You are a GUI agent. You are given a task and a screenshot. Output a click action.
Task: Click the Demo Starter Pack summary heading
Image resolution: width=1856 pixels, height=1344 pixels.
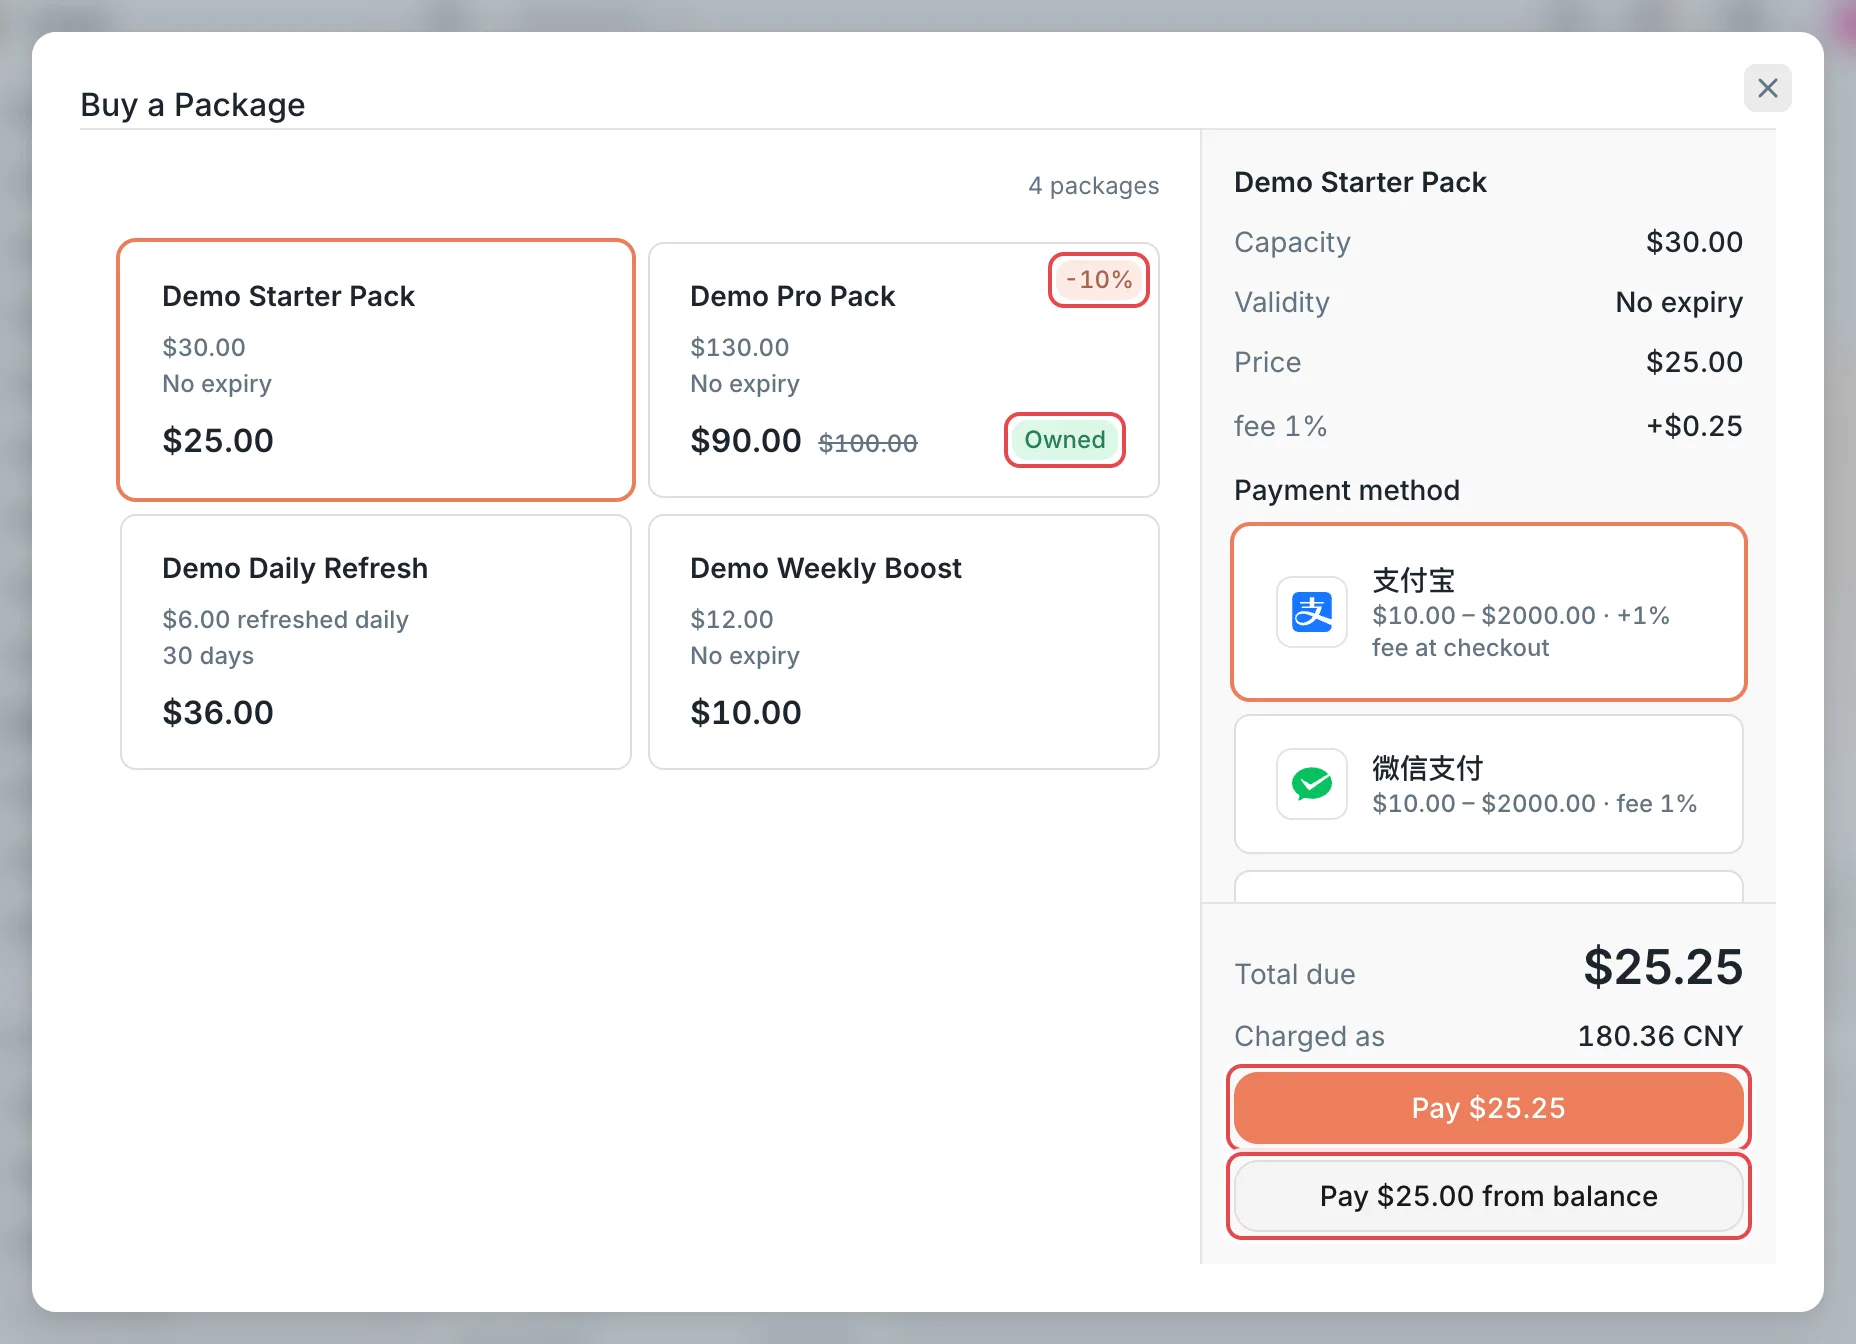click(1360, 182)
